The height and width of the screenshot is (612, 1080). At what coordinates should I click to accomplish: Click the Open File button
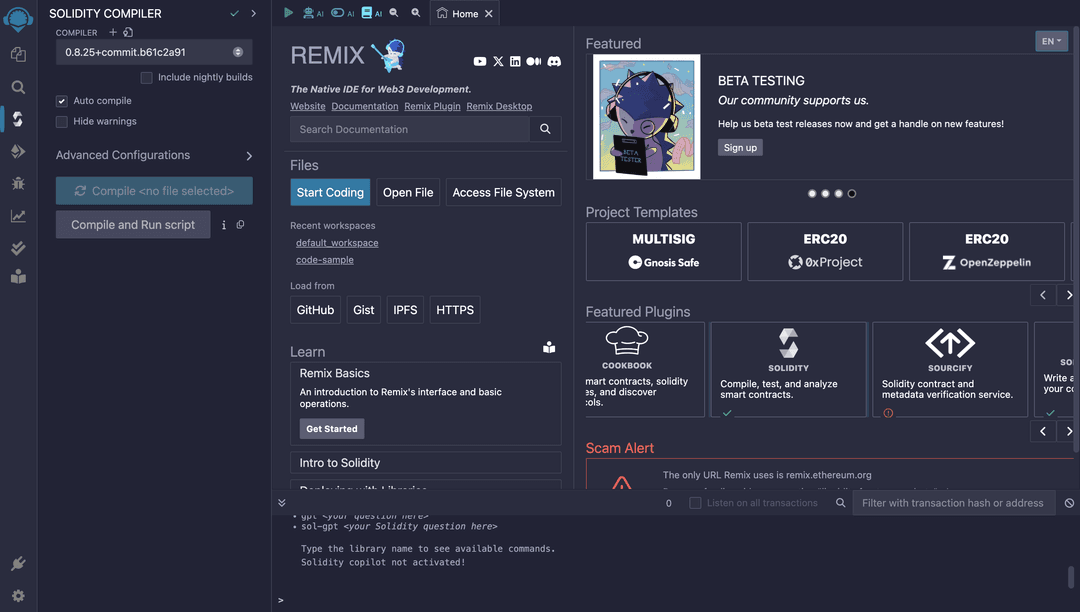click(x=408, y=192)
